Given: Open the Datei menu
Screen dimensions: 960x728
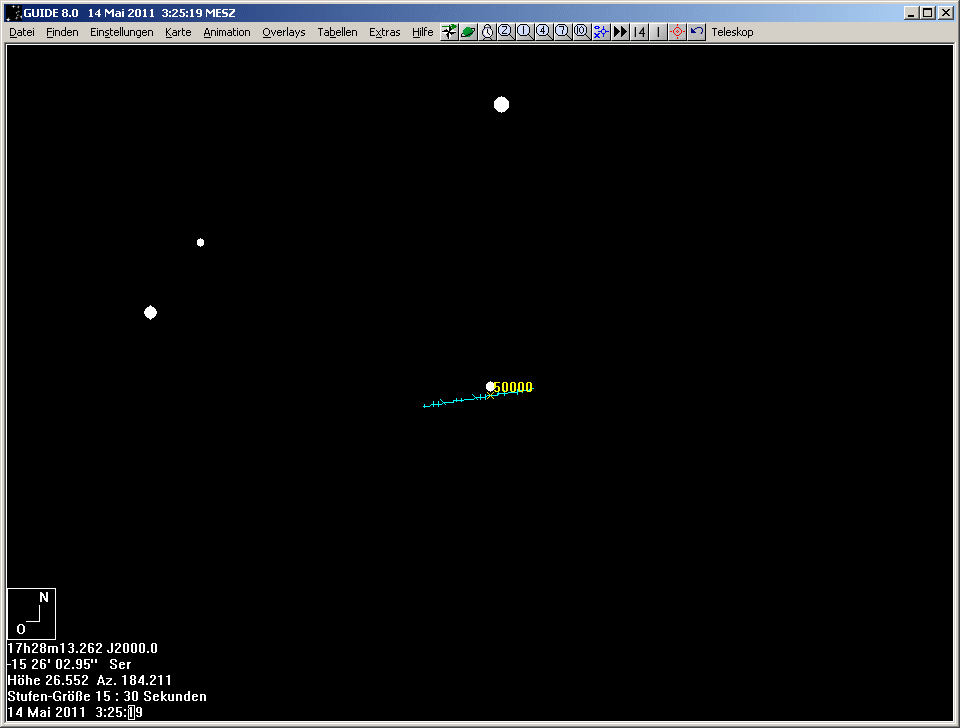Looking at the screenshot, I should (22, 32).
